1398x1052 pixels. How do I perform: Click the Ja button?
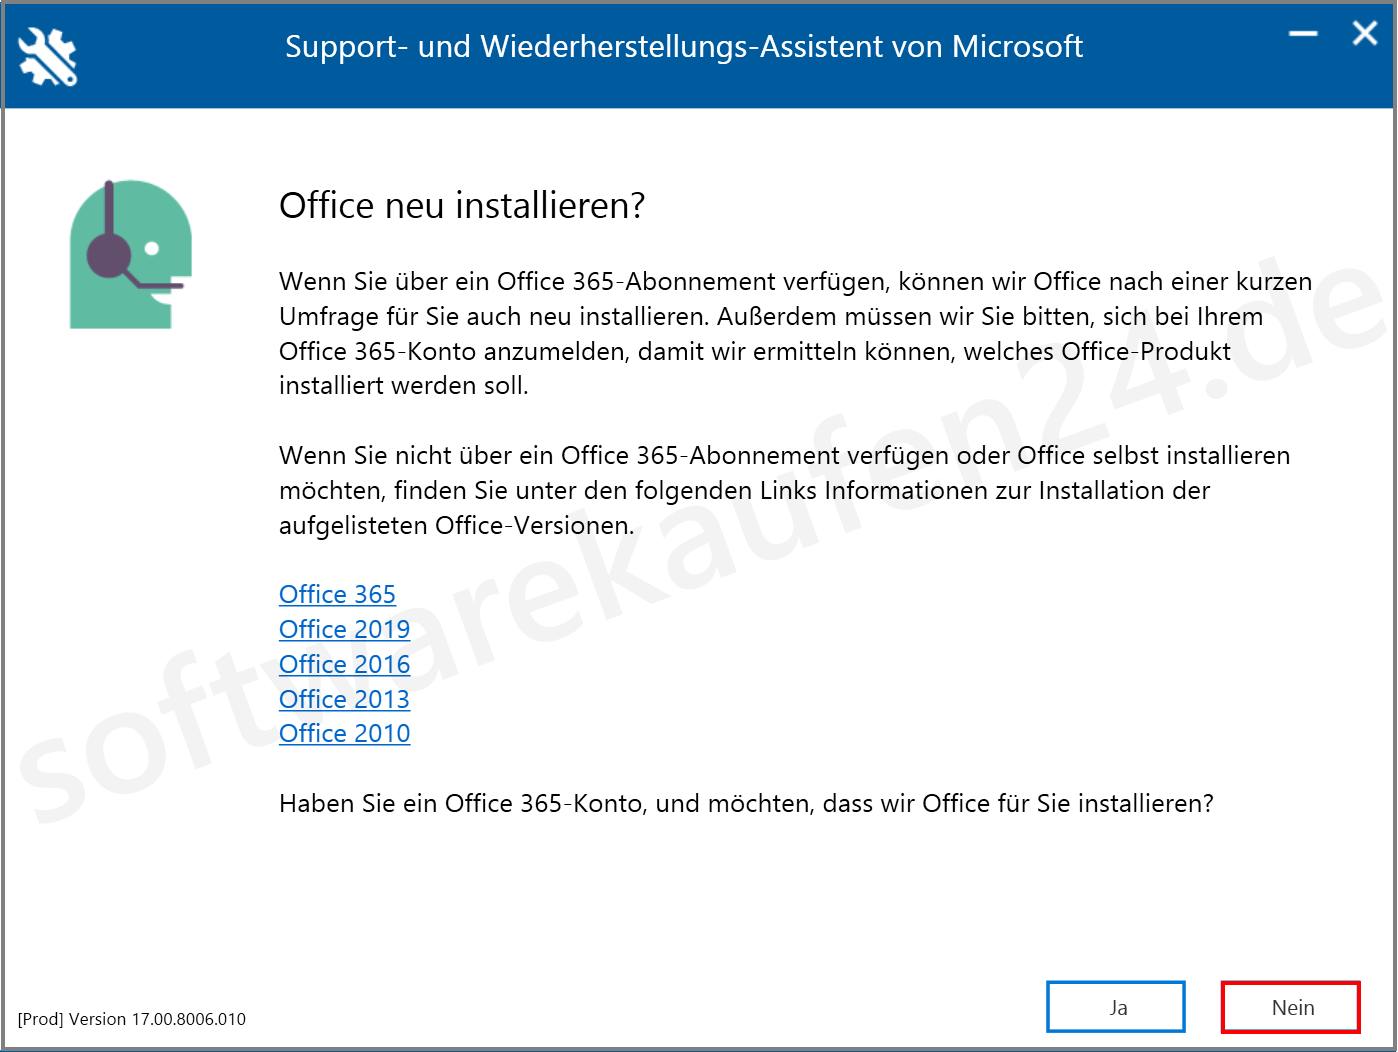coord(1115,1006)
